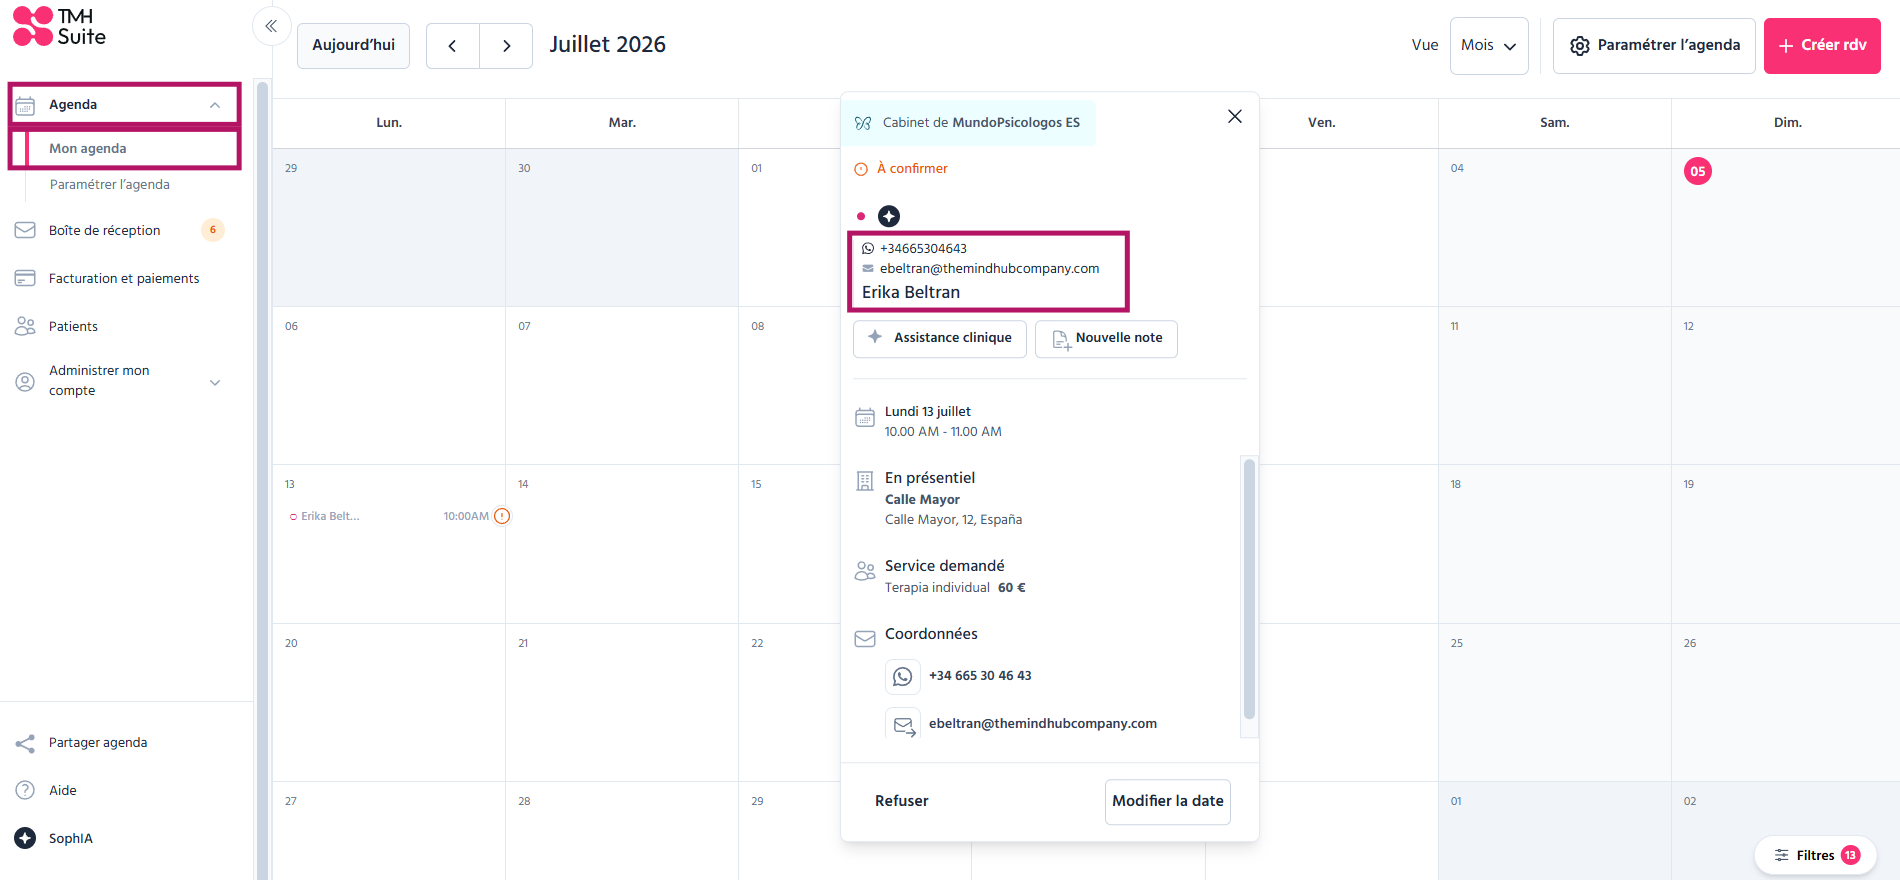Go to the previous month with the left arrow
The width and height of the screenshot is (1900, 880).
click(x=453, y=46)
